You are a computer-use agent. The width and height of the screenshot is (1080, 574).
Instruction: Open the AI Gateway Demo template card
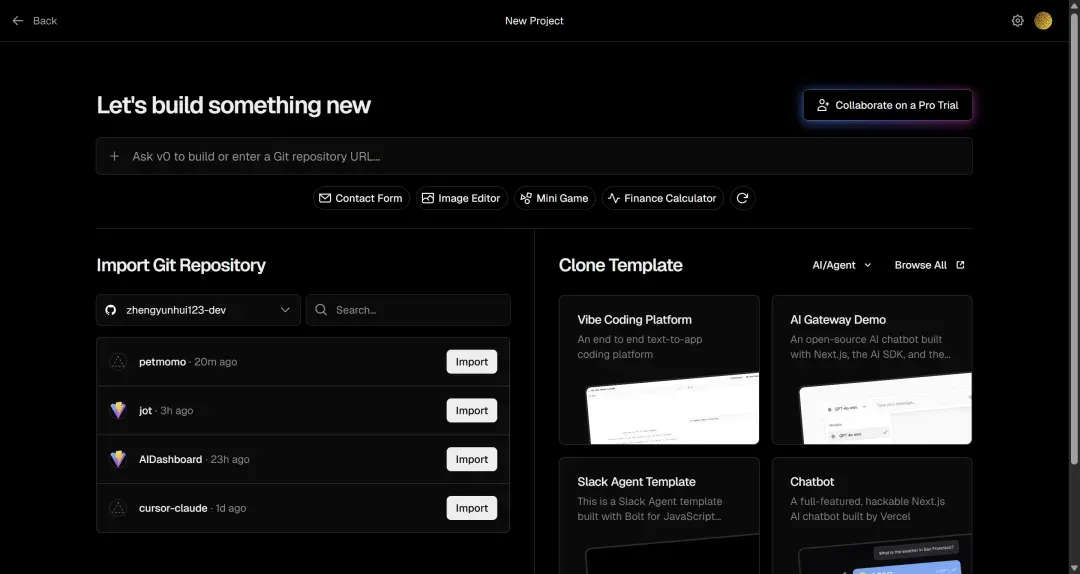click(872, 370)
